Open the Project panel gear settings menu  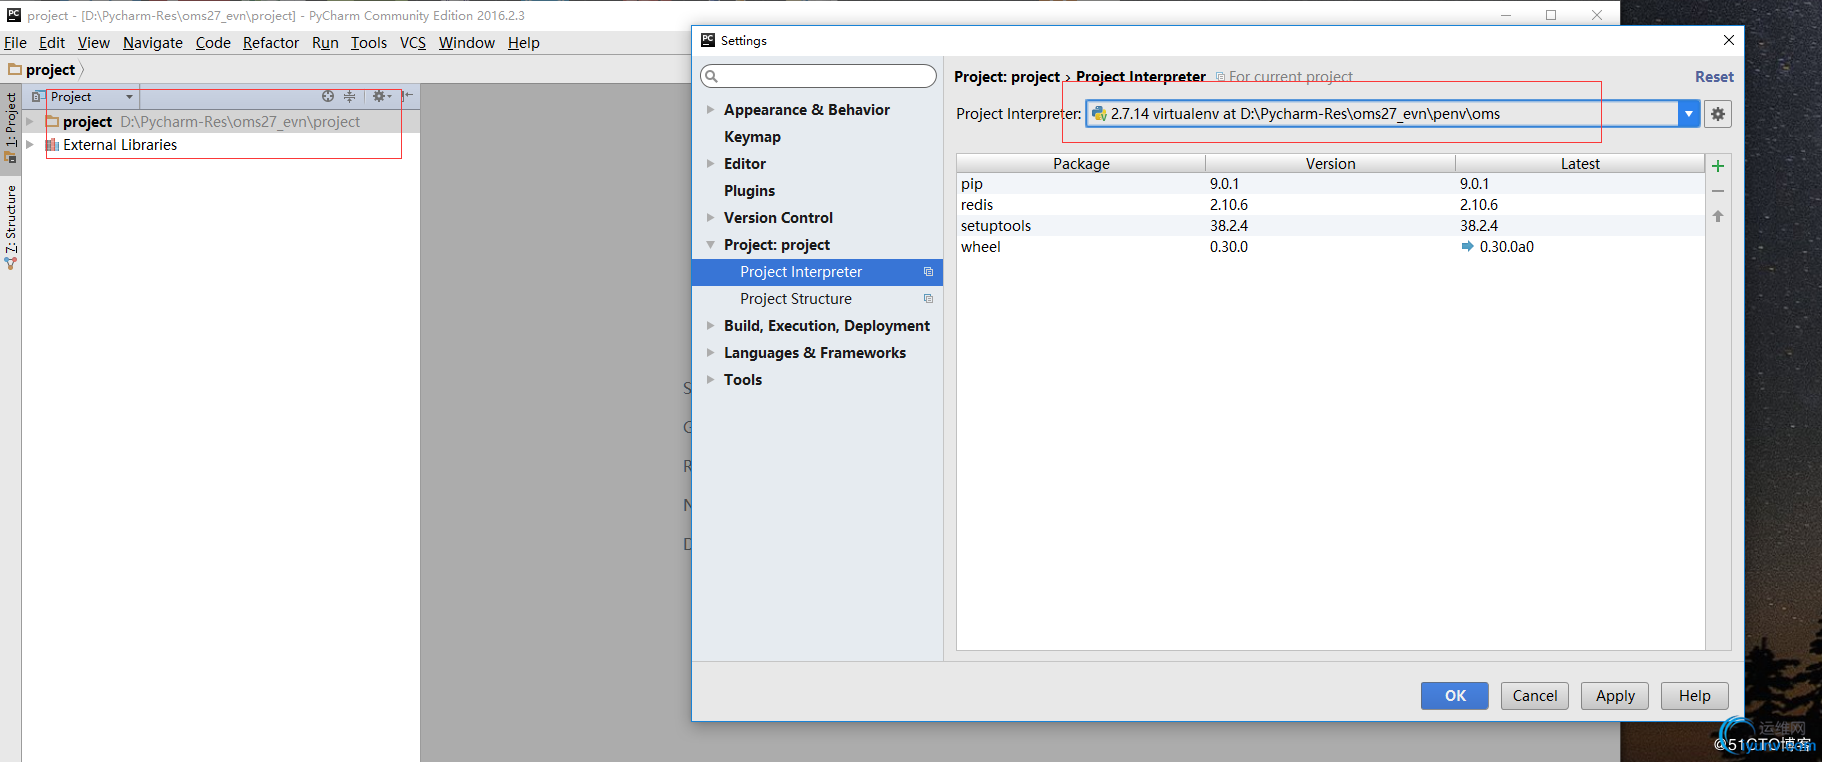pyautogui.click(x=381, y=96)
